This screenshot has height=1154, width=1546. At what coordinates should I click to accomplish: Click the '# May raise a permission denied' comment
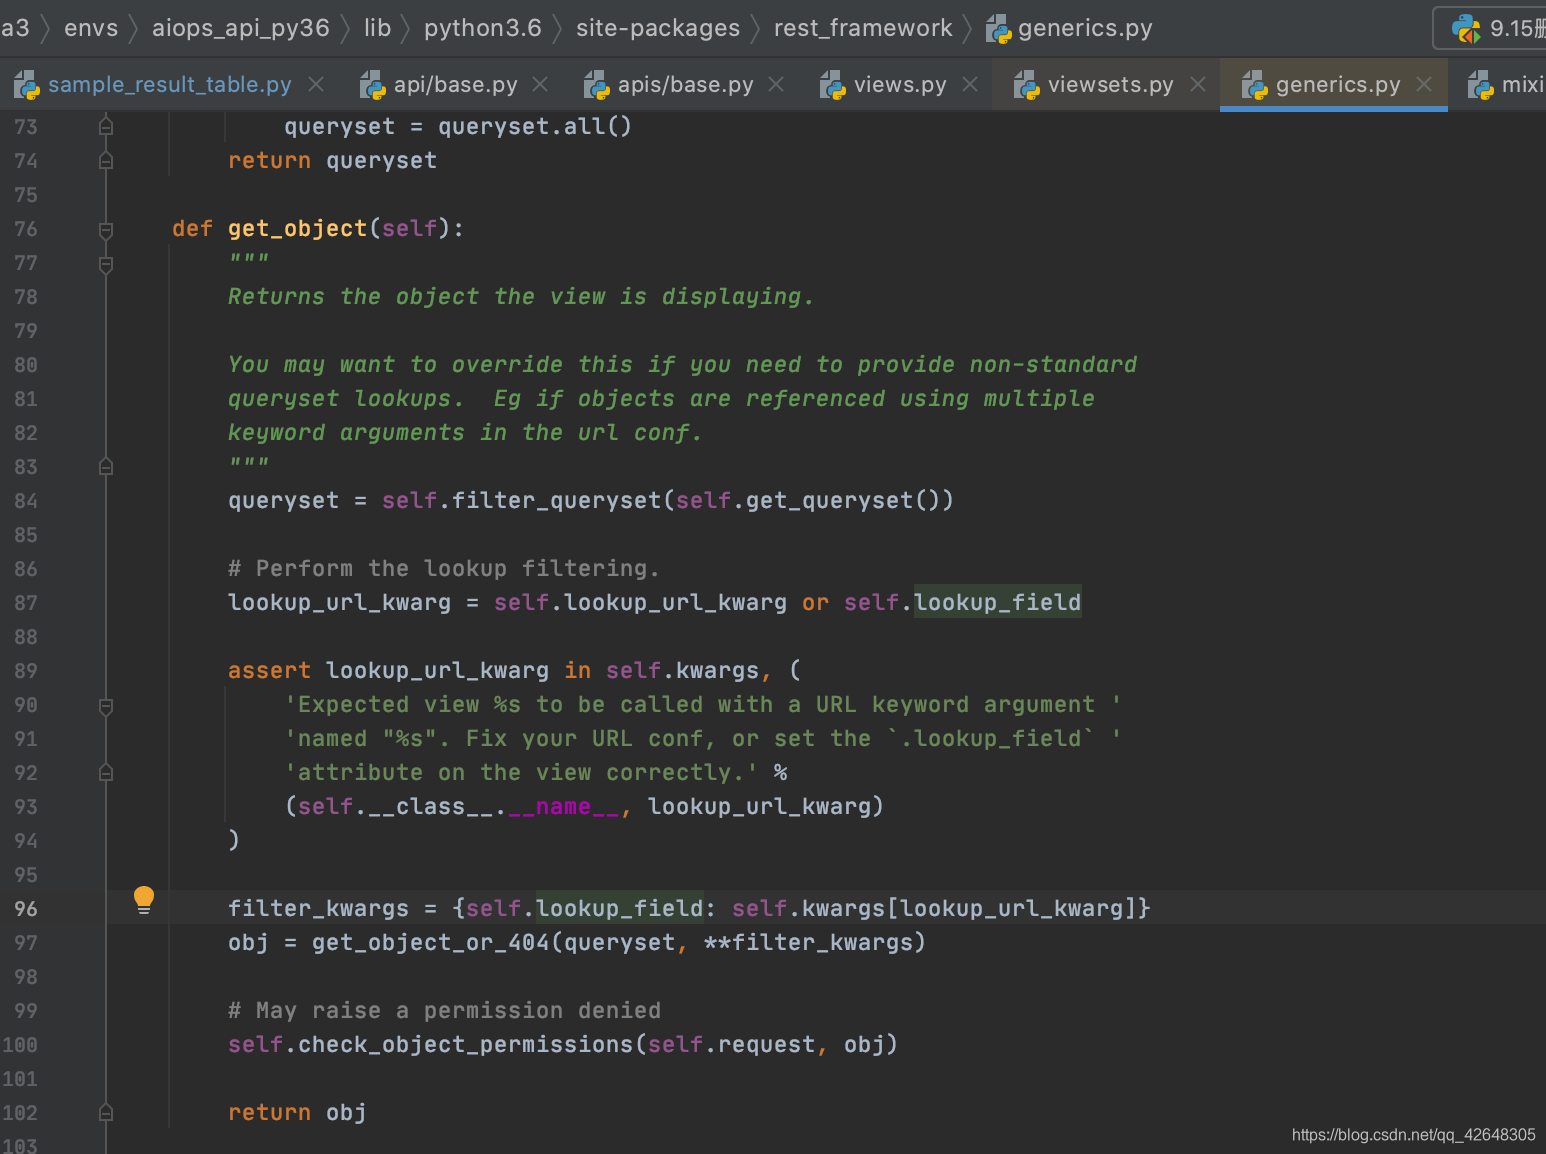(445, 1011)
